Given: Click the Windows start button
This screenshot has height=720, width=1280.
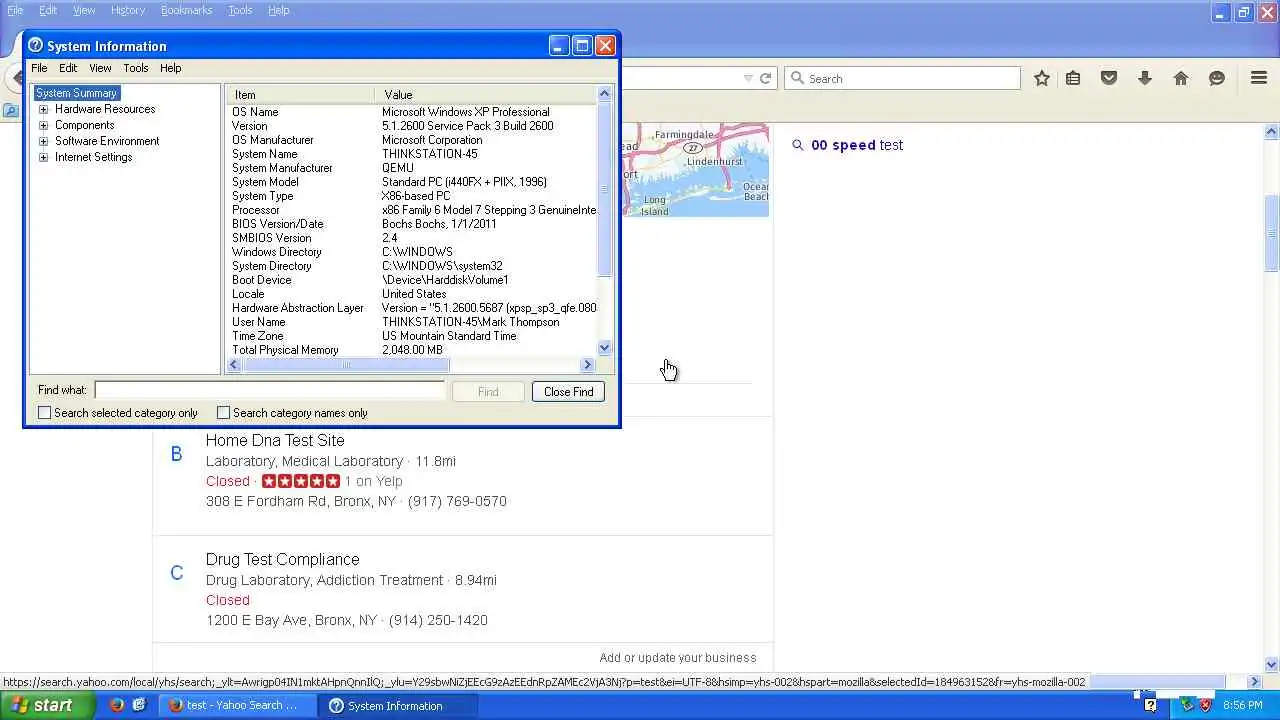Looking at the screenshot, I should click(x=48, y=705).
